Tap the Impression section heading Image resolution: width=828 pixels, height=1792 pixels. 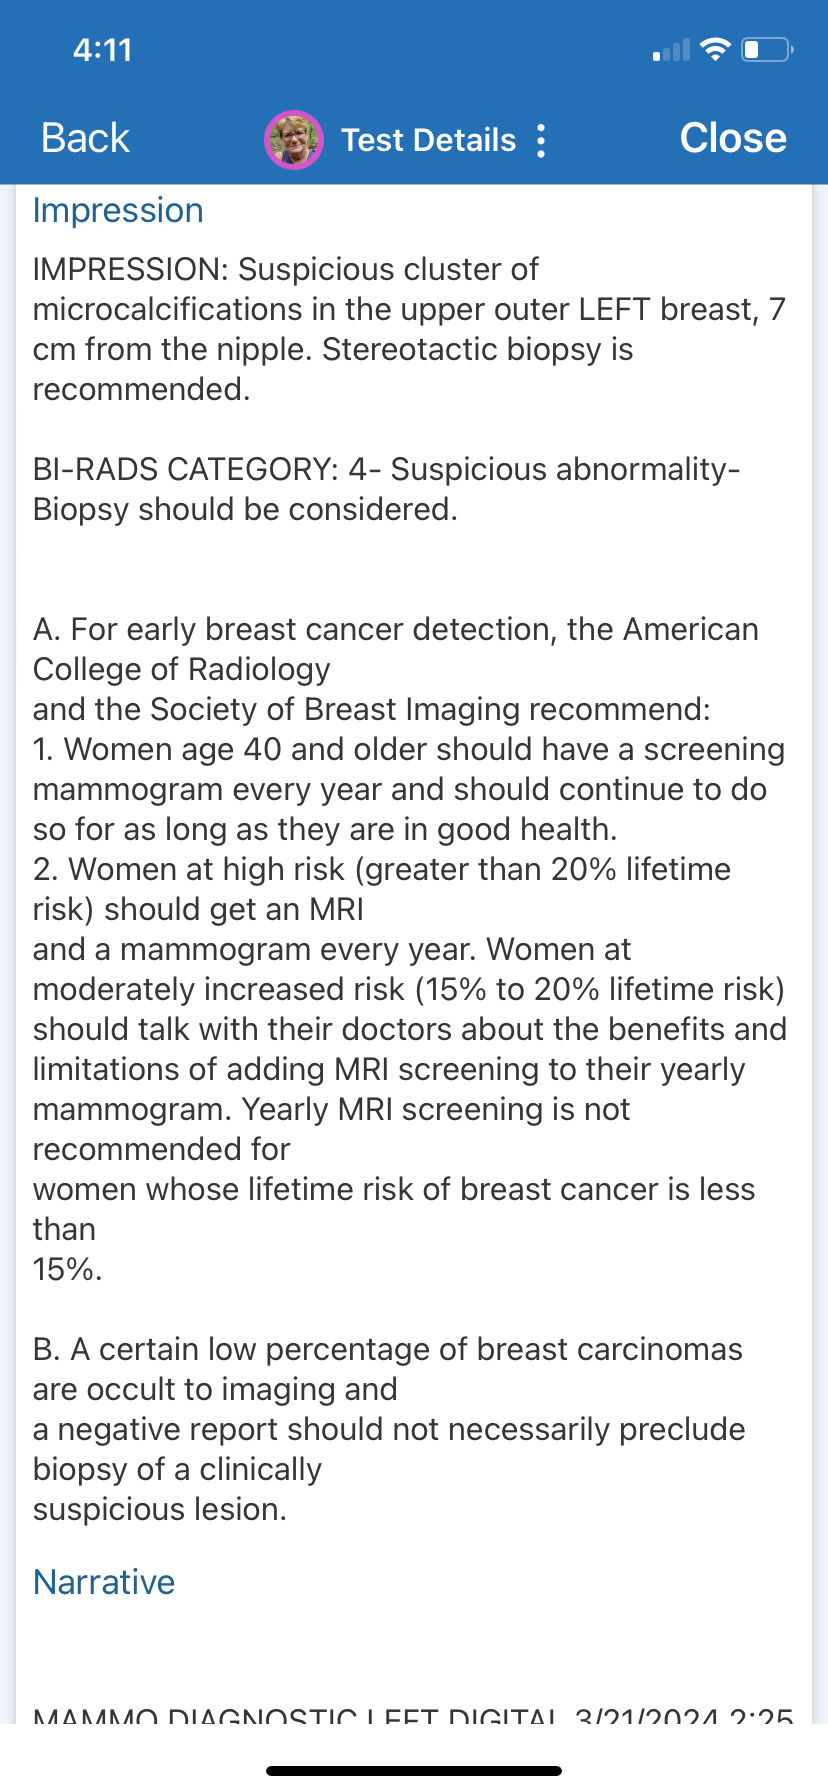(x=118, y=211)
